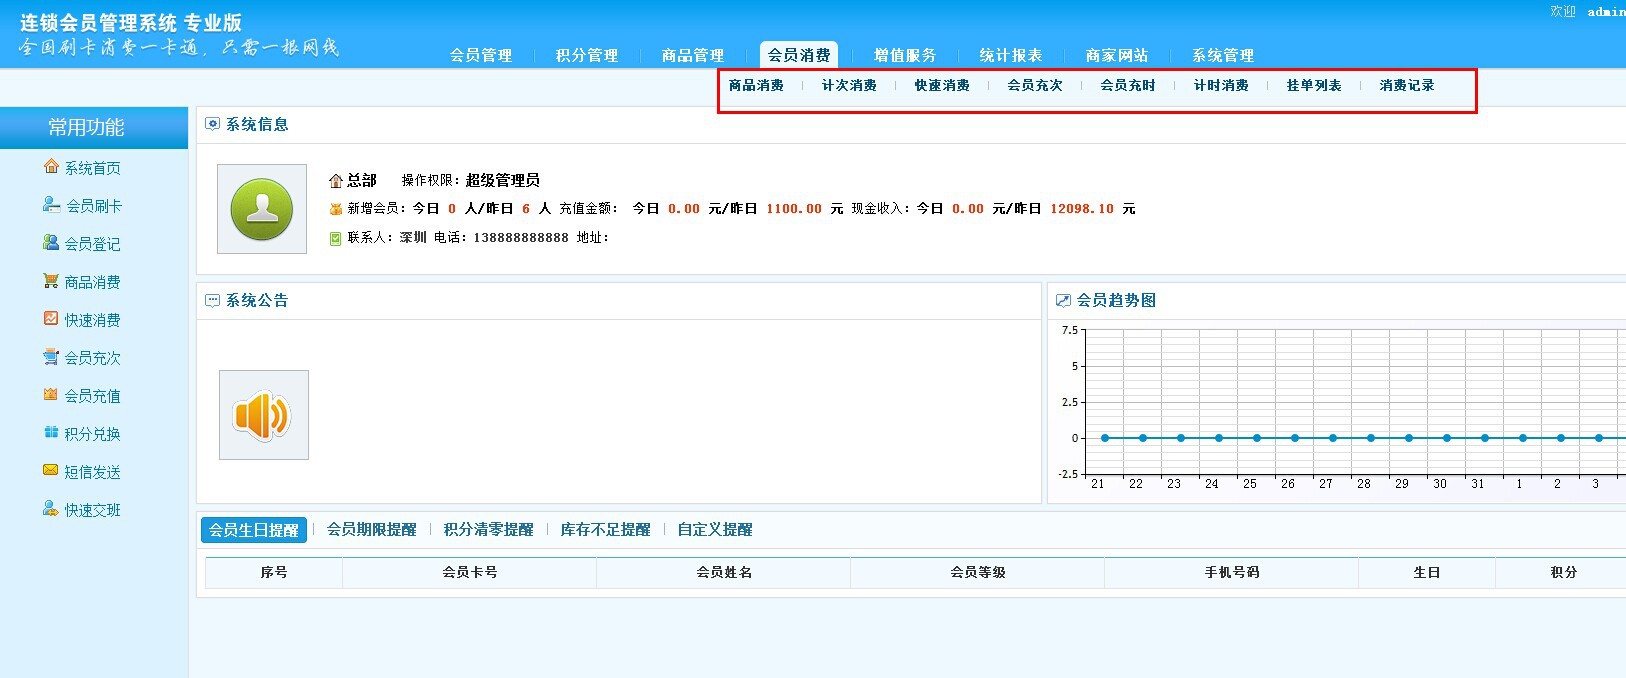This screenshot has height=678, width=1626.
Task: Click the gift icon beside 积分兑换
Action: pos(51,433)
